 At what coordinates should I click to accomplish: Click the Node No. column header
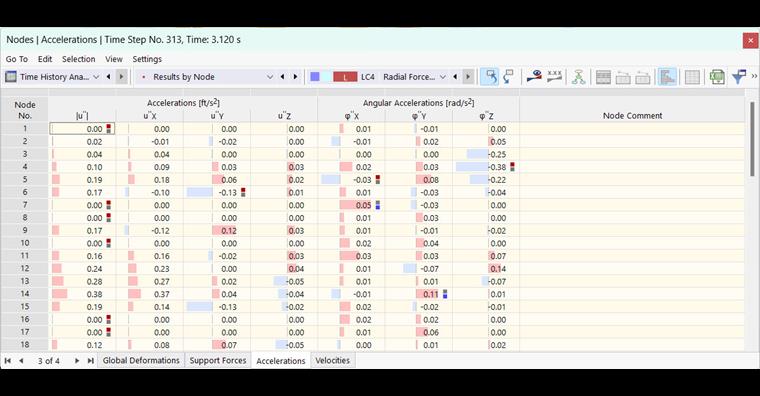click(25, 110)
